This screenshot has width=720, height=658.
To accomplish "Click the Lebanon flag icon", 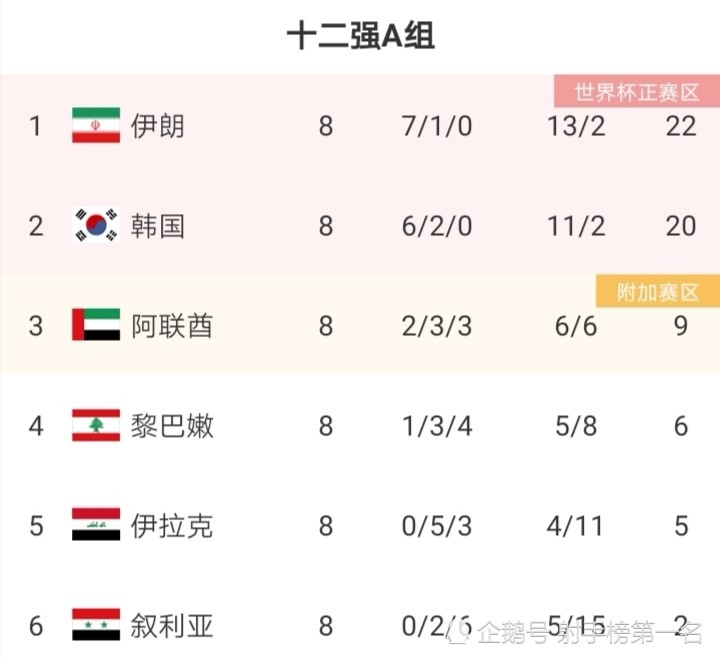I will tap(96, 425).
